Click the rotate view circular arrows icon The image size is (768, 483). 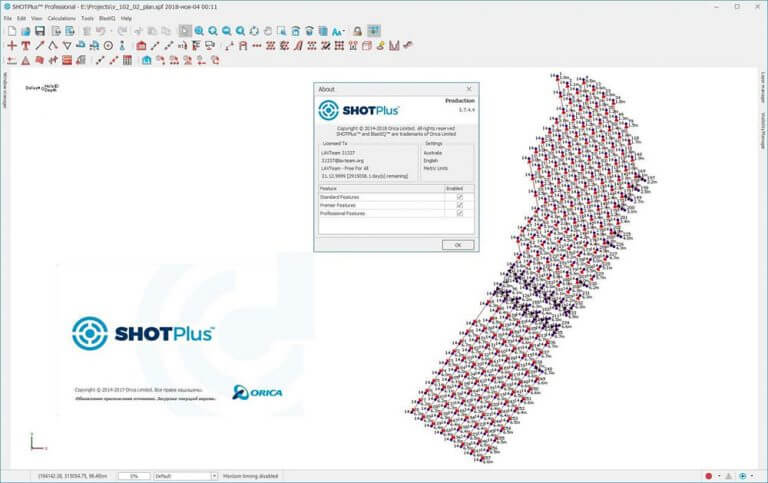(254, 31)
